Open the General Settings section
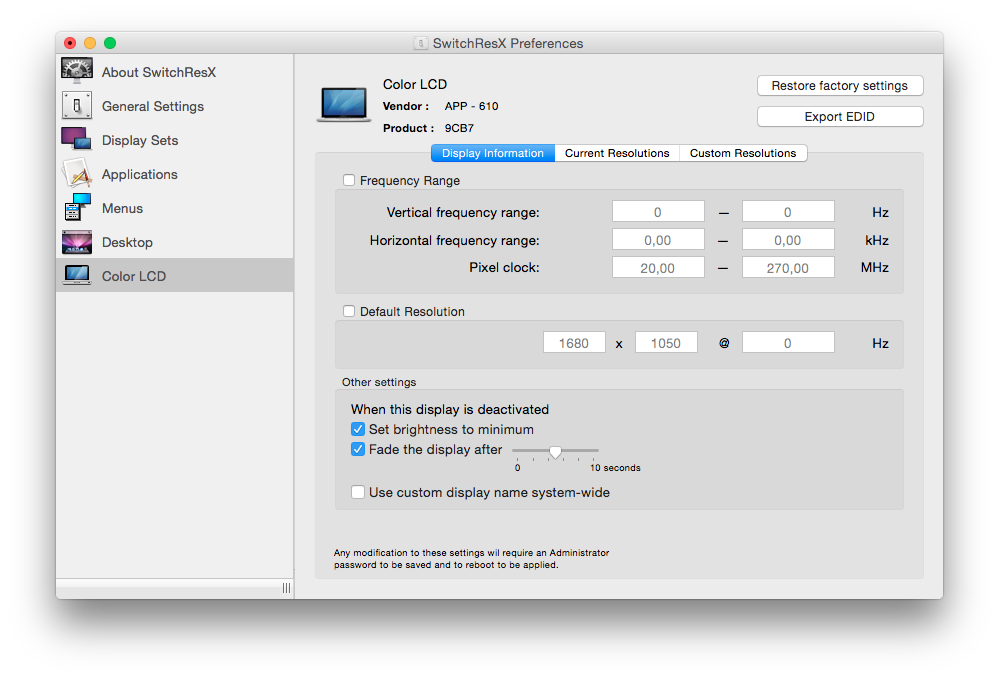This screenshot has width=999, height=679. coord(175,106)
